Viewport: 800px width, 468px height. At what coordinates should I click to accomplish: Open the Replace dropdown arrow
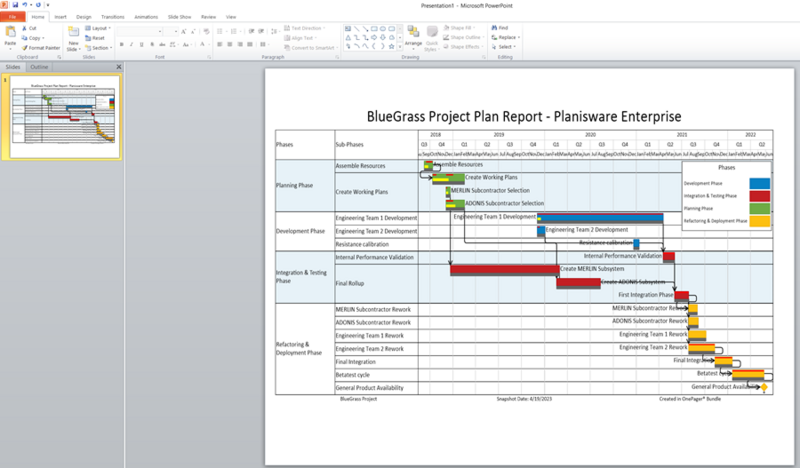(x=519, y=37)
